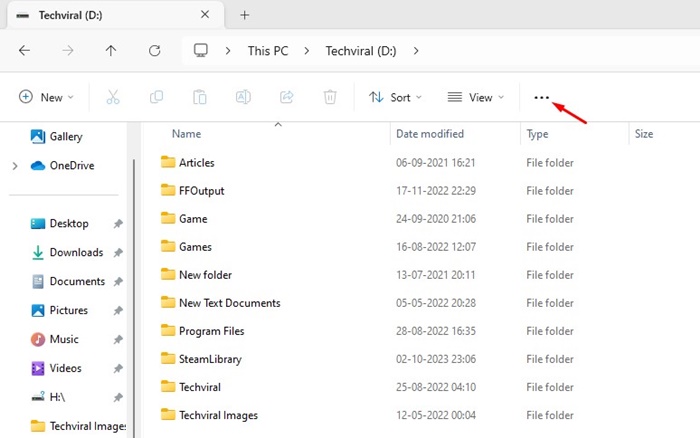Go up one level with up arrow
The height and width of the screenshot is (438, 700).
point(111,50)
